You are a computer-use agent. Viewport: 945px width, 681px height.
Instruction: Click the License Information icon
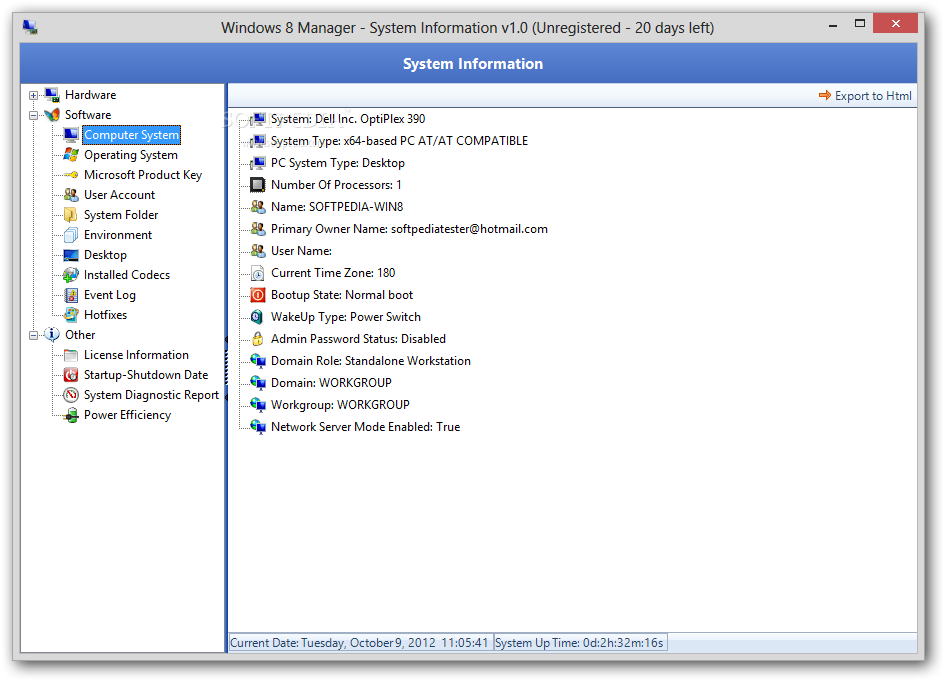[71, 355]
